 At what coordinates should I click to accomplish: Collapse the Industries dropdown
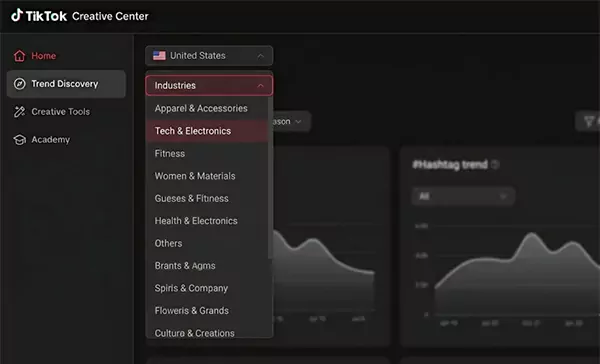point(209,85)
